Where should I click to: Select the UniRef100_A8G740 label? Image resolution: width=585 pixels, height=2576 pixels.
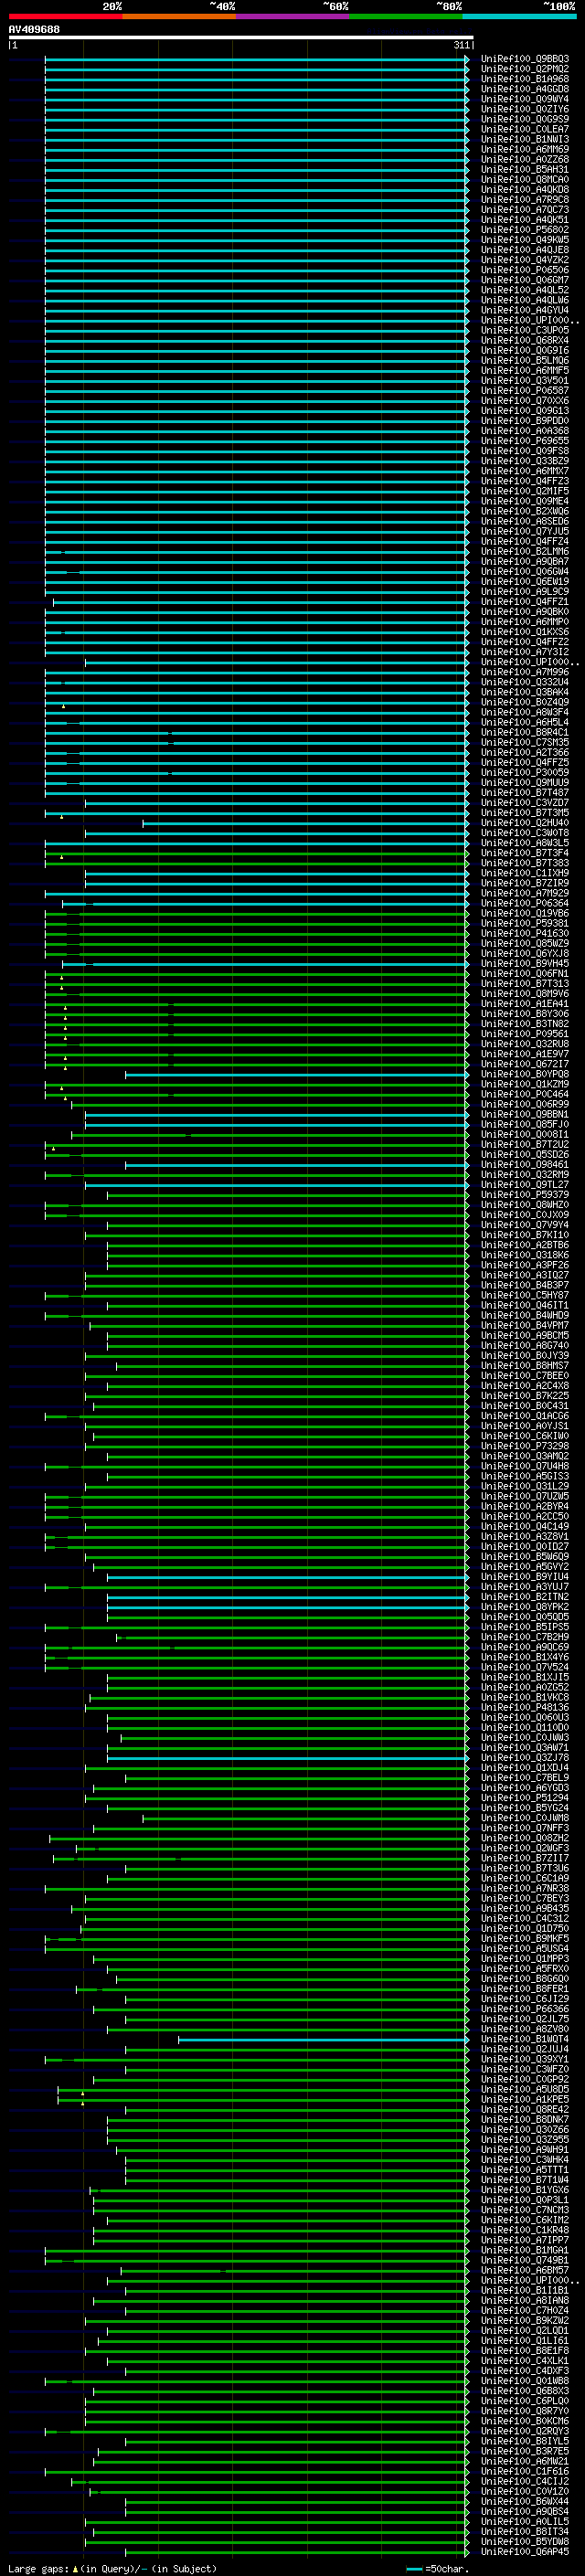(x=524, y=1345)
